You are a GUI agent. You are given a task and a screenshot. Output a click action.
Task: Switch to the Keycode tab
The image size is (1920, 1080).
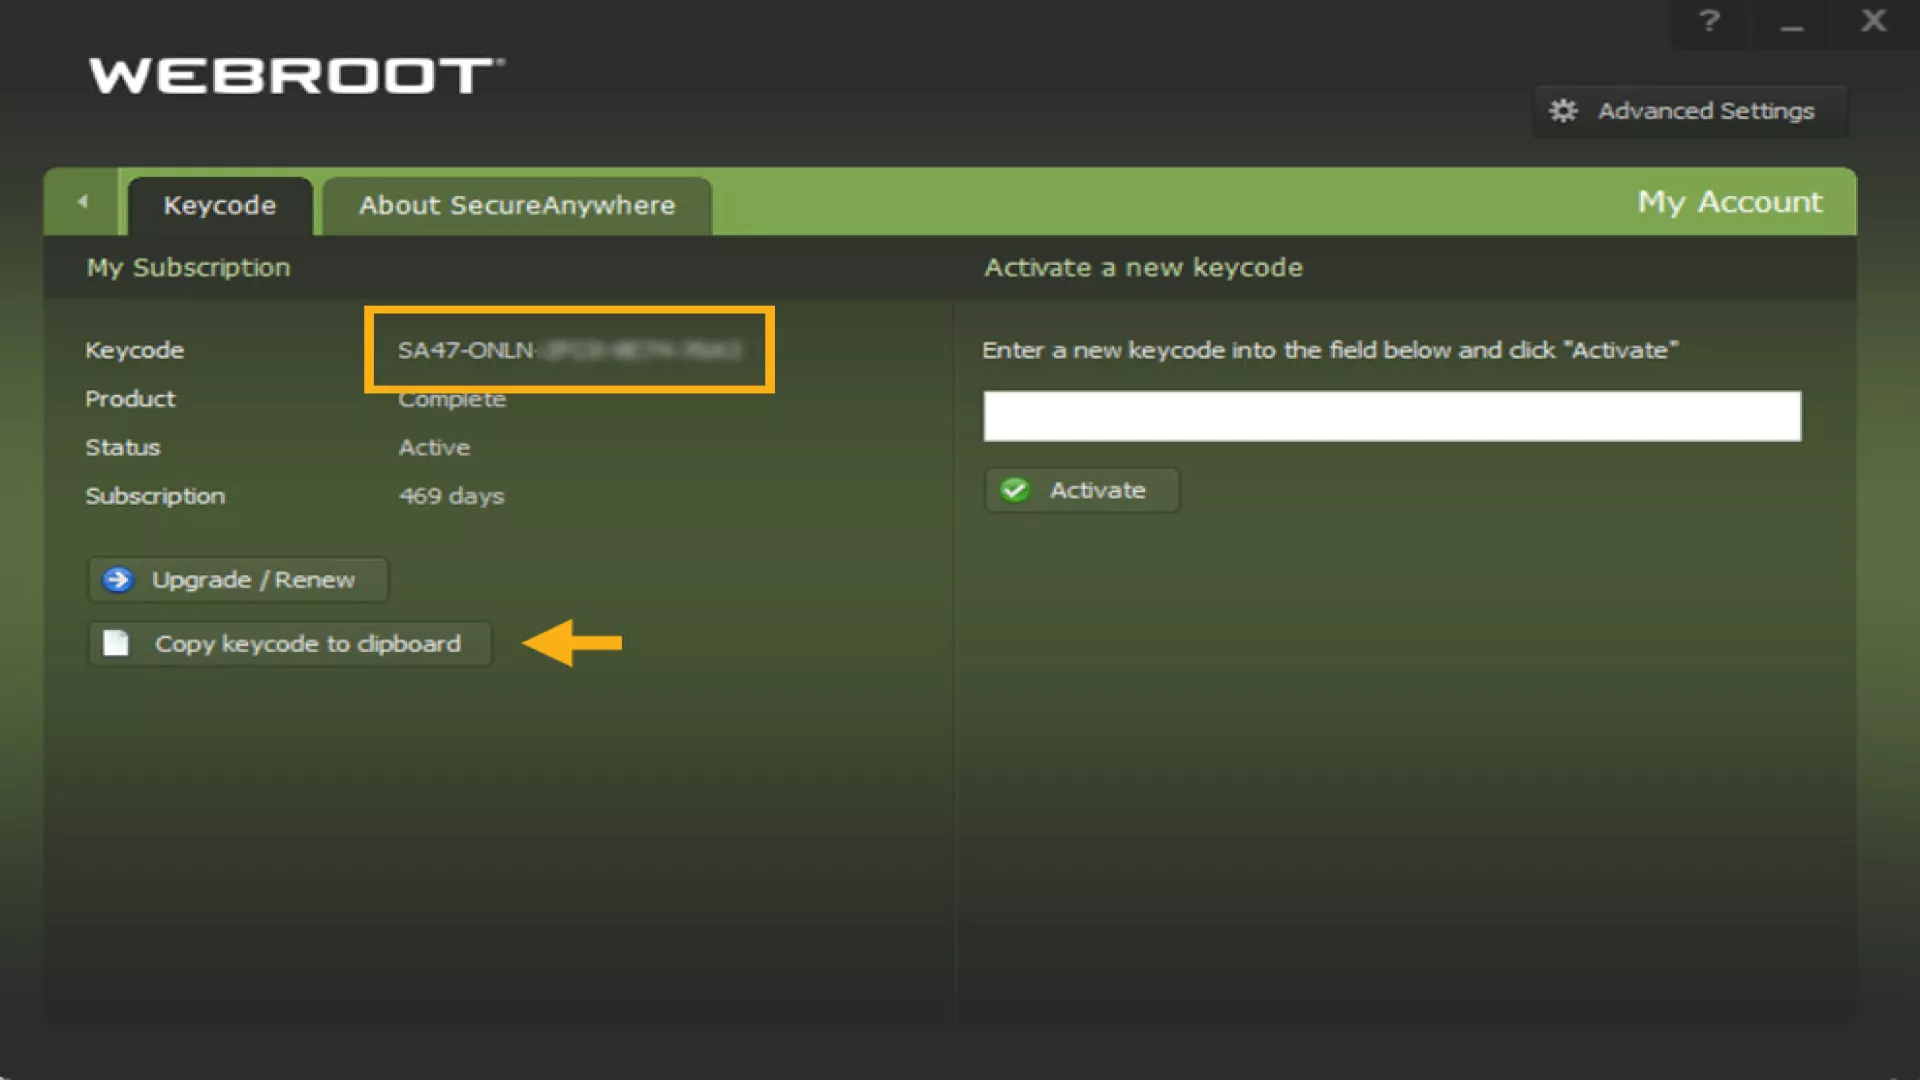coord(220,206)
